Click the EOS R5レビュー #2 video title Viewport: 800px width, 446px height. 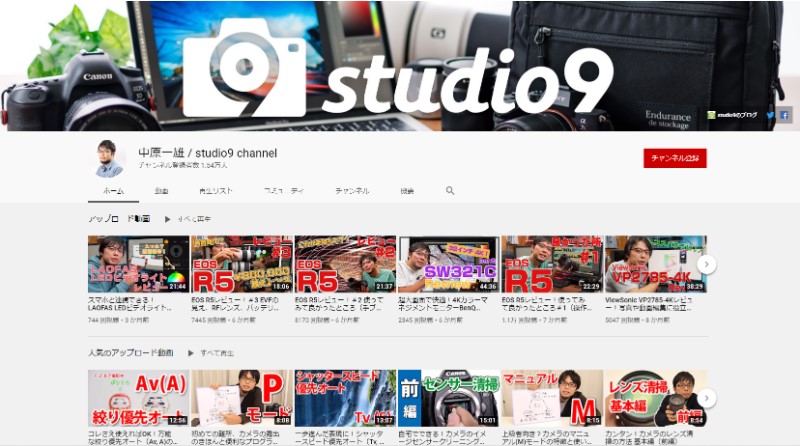tap(339, 304)
